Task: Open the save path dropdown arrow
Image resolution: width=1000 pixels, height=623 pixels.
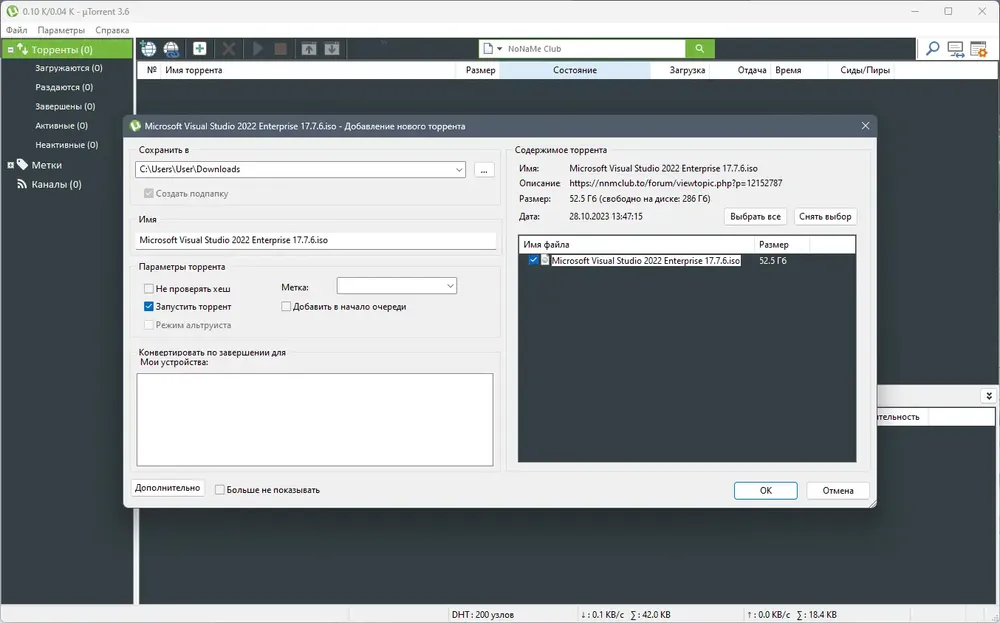Action: pos(459,170)
